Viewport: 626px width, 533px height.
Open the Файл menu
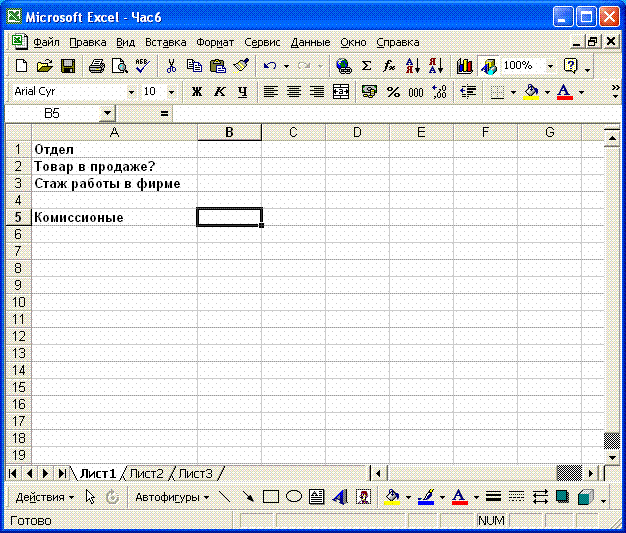46,42
